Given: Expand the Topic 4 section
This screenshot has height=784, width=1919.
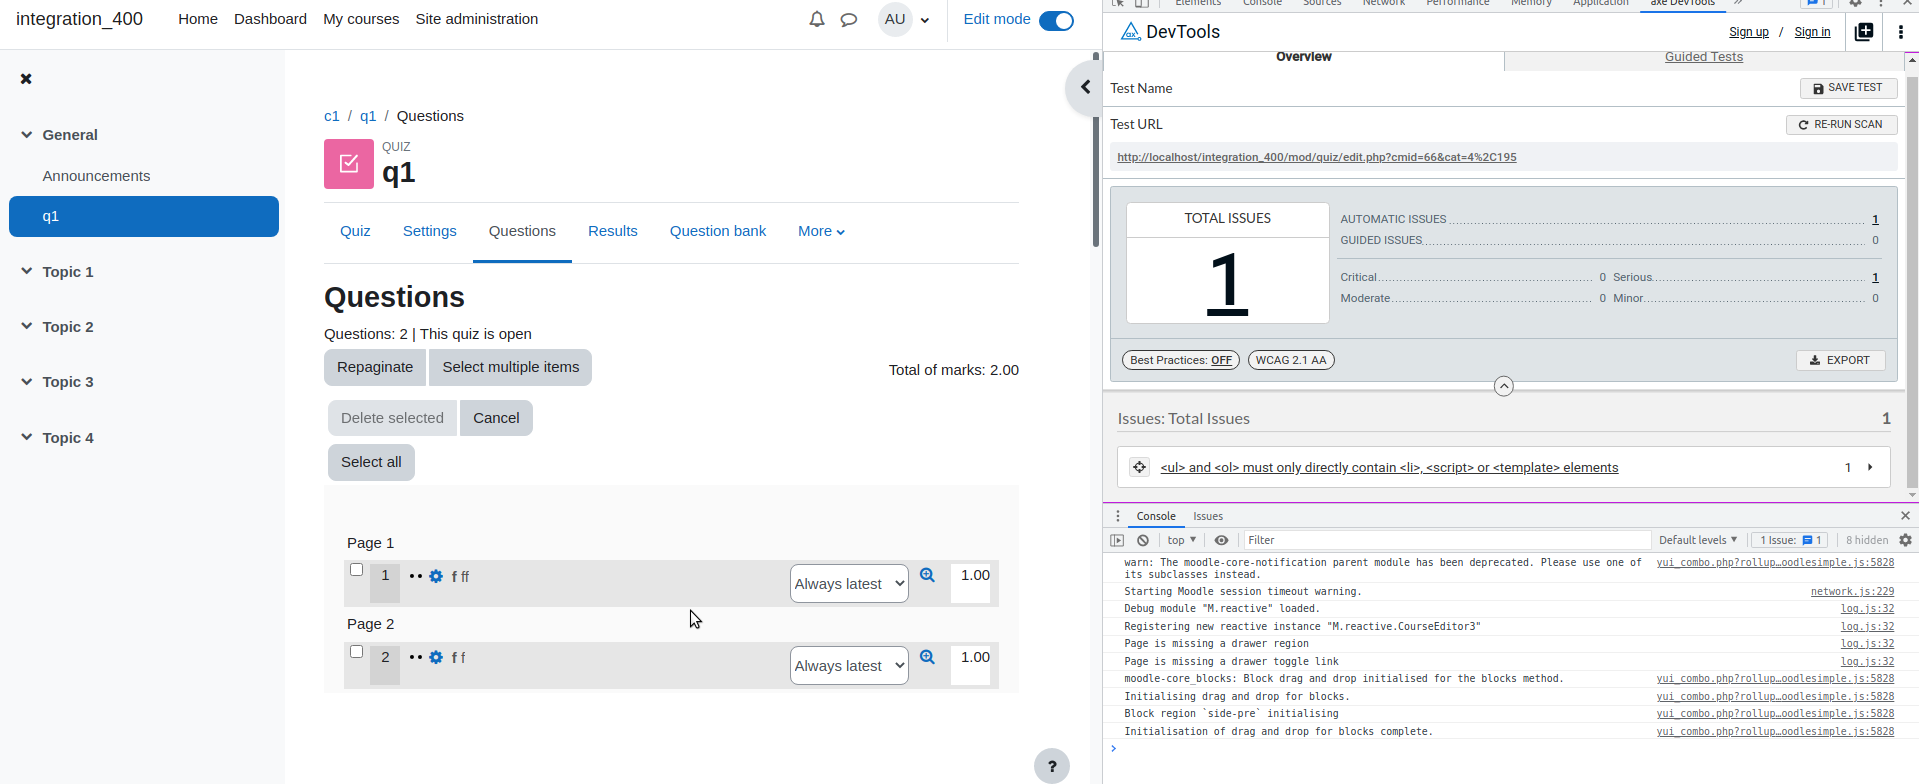Looking at the screenshot, I should 27,438.
